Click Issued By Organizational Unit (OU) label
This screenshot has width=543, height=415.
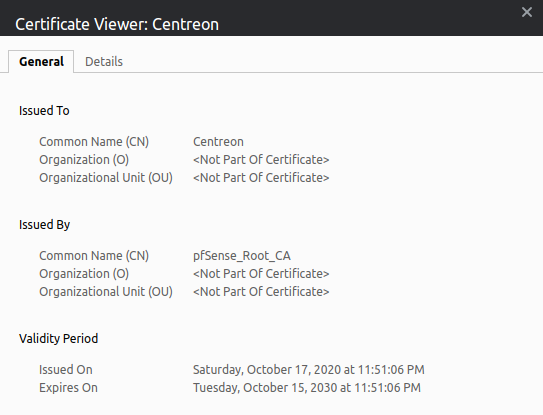pos(106,292)
